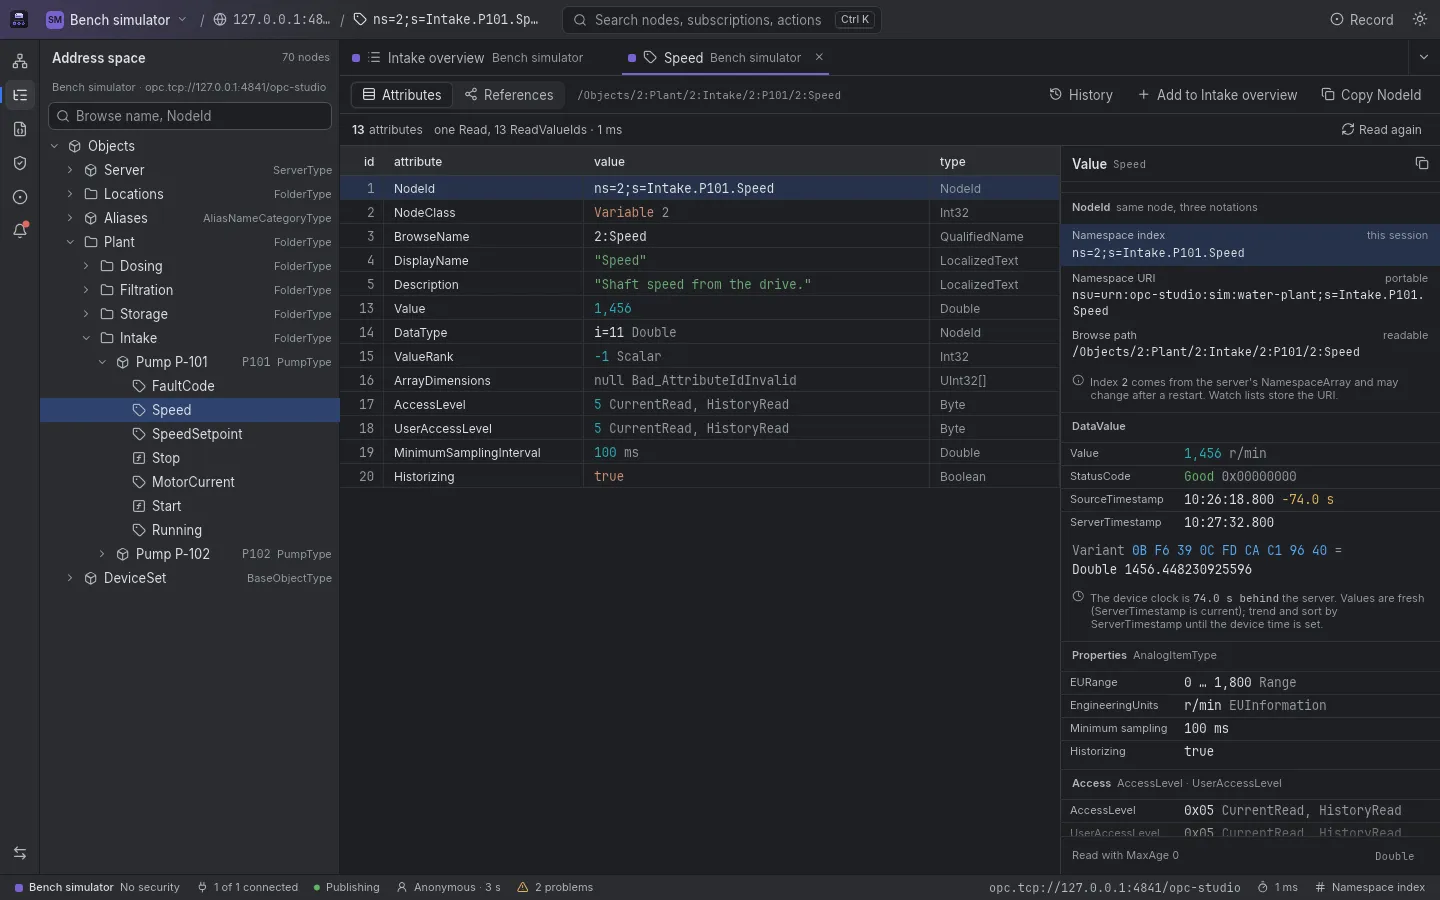Image resolution: width=1440 pixels, height=900 pixels.
Task: Click the 1 of 1 connected status
Action: click(247, 887)
